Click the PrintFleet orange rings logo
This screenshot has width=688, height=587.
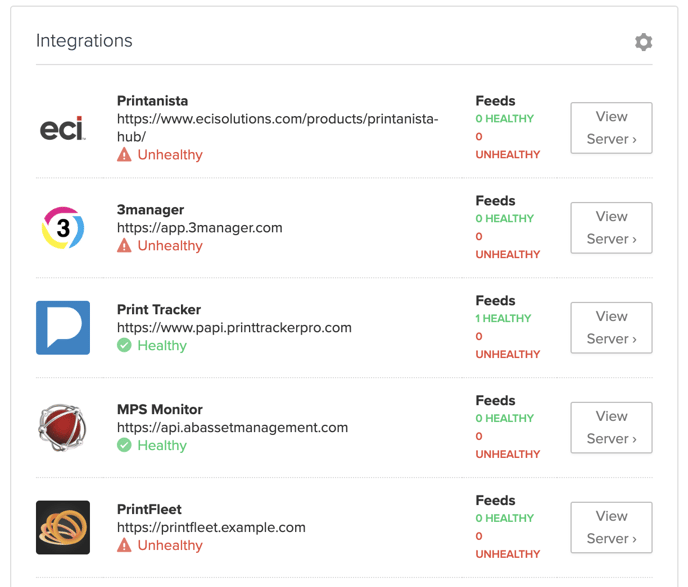[x=63, y=527]
